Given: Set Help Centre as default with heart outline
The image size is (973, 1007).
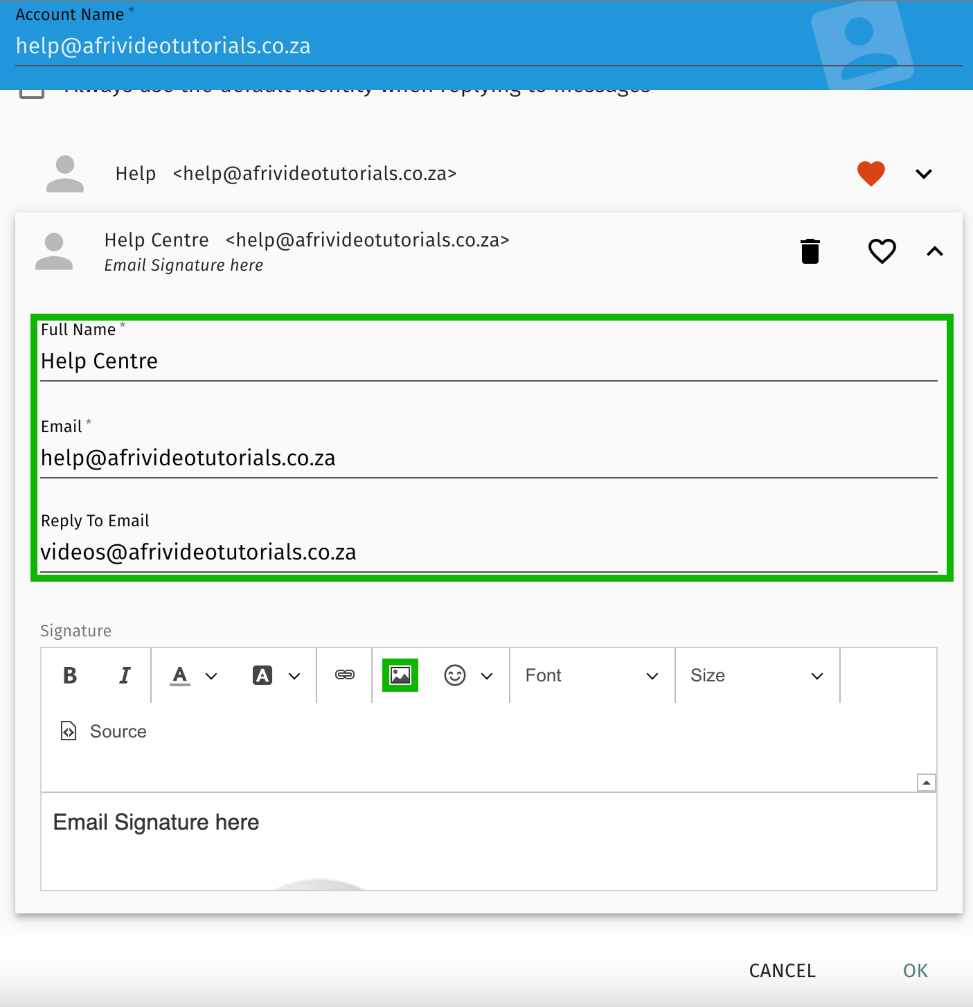Looking at the screenshot, I should (x=881, y=252).
